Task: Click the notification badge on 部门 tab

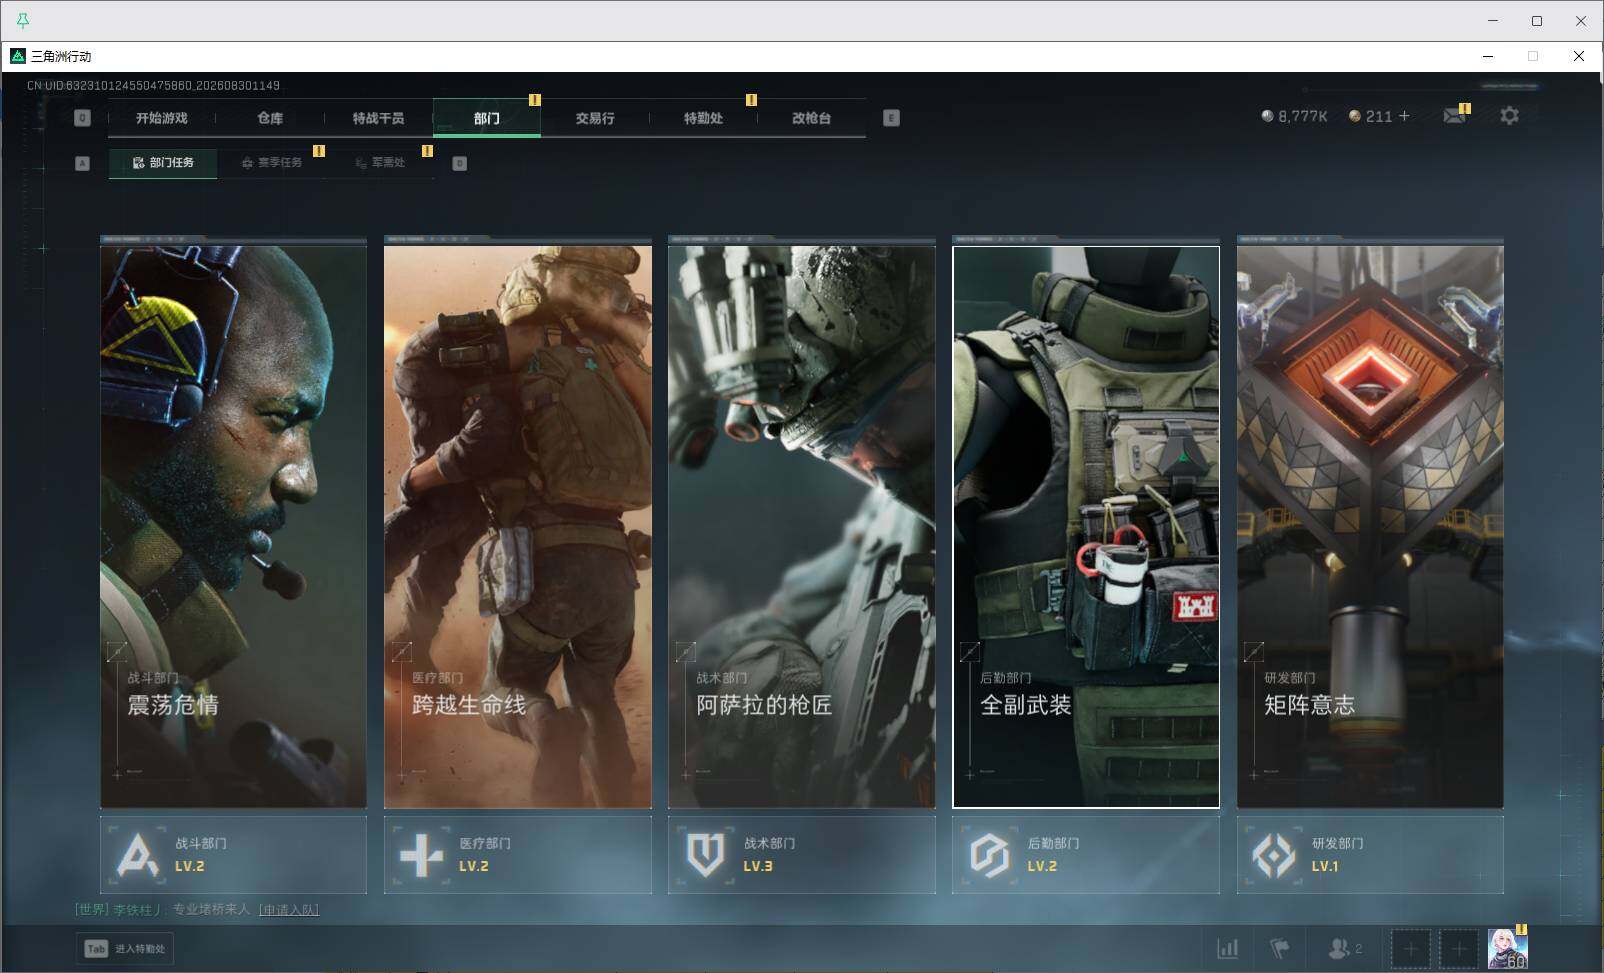Action: point(534,100)
